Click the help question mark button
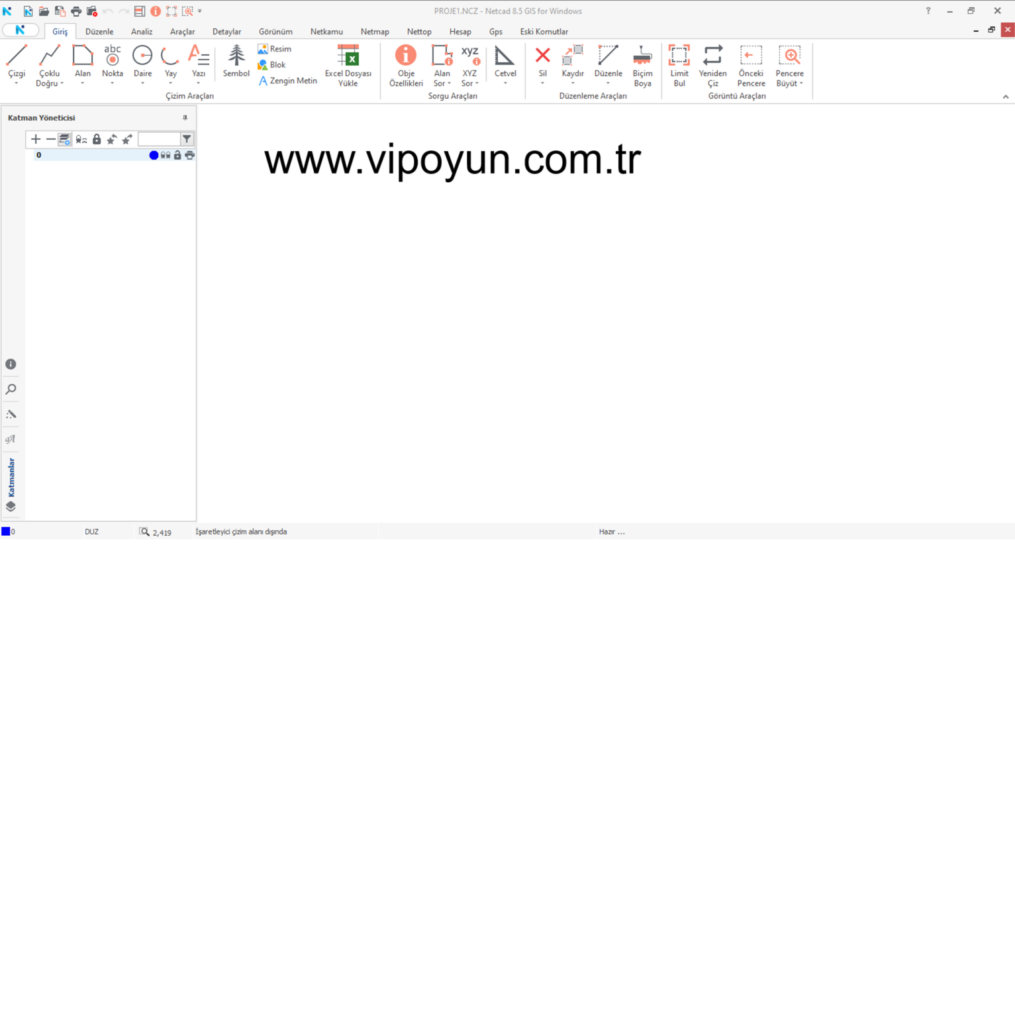 click(x=928, y=11)
